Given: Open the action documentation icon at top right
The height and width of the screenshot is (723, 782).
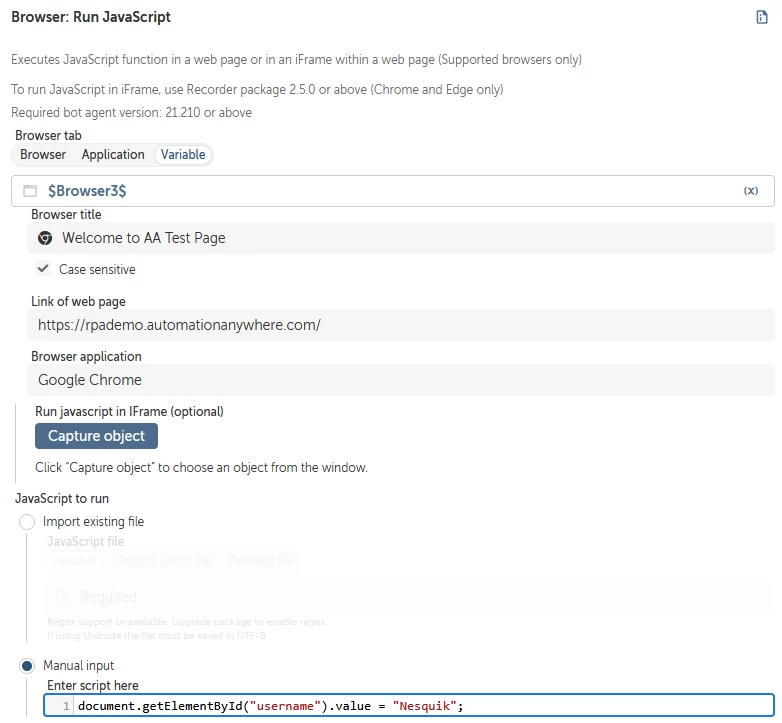Looking at the screenshot, I should click(762, 17).
